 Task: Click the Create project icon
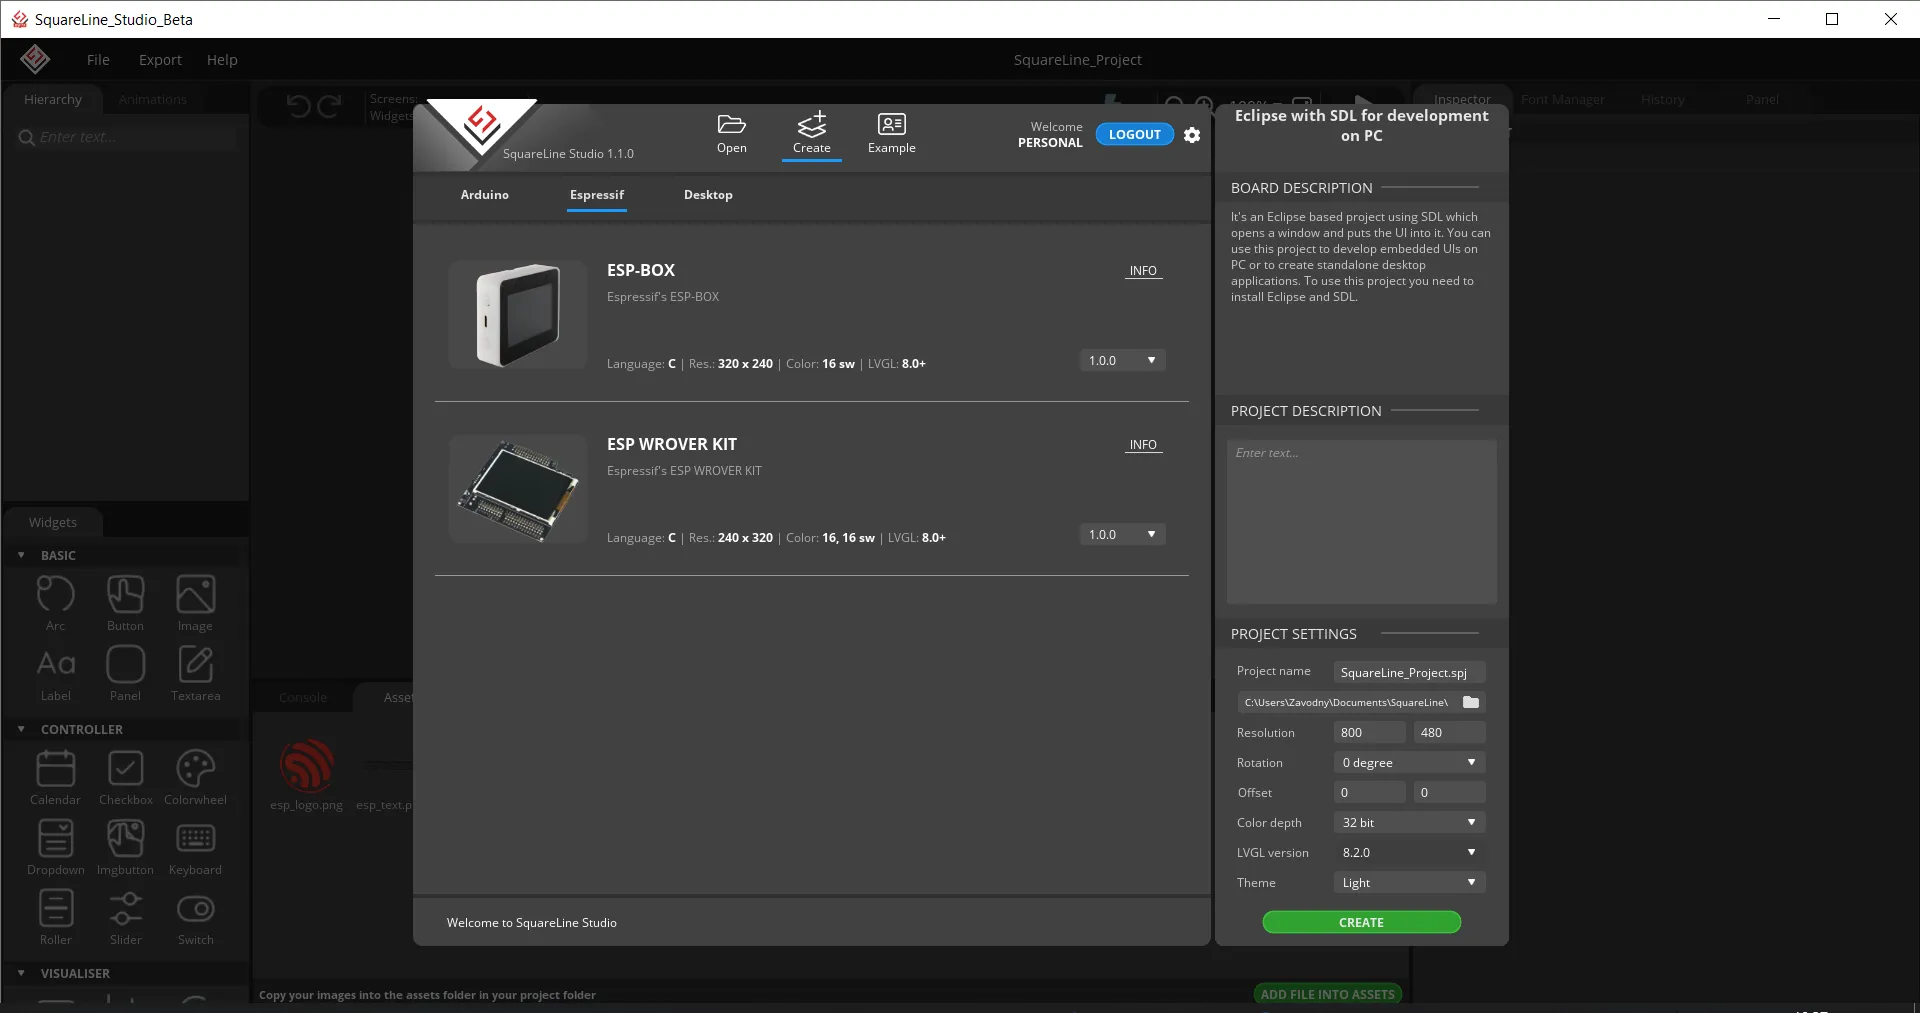coord(811,125)
